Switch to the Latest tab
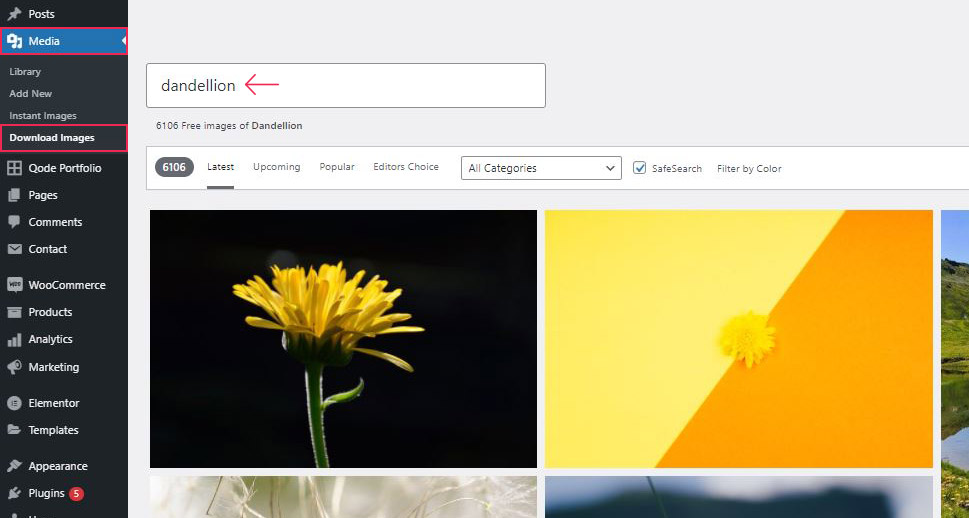The height and width of the screenshot is (518, 969). (221, 167)
